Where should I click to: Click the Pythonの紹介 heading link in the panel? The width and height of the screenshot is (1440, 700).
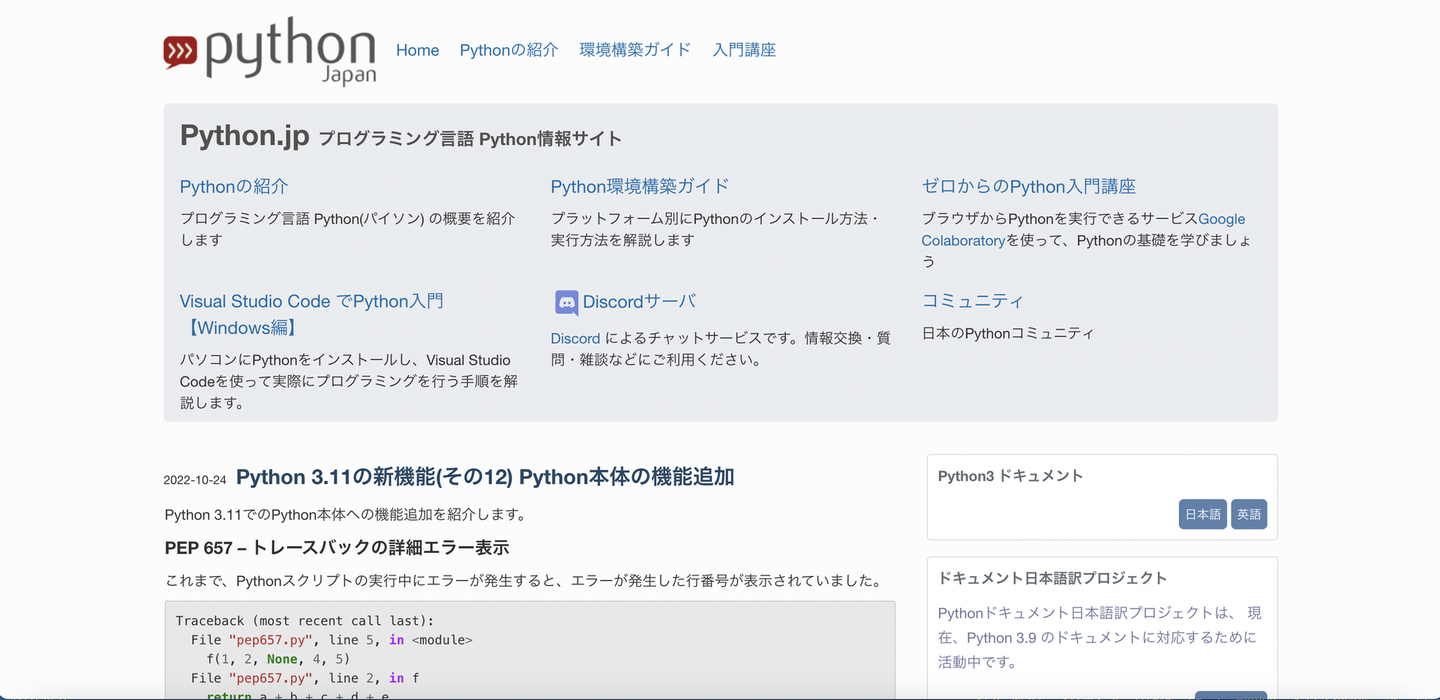(x=234, y=187)
